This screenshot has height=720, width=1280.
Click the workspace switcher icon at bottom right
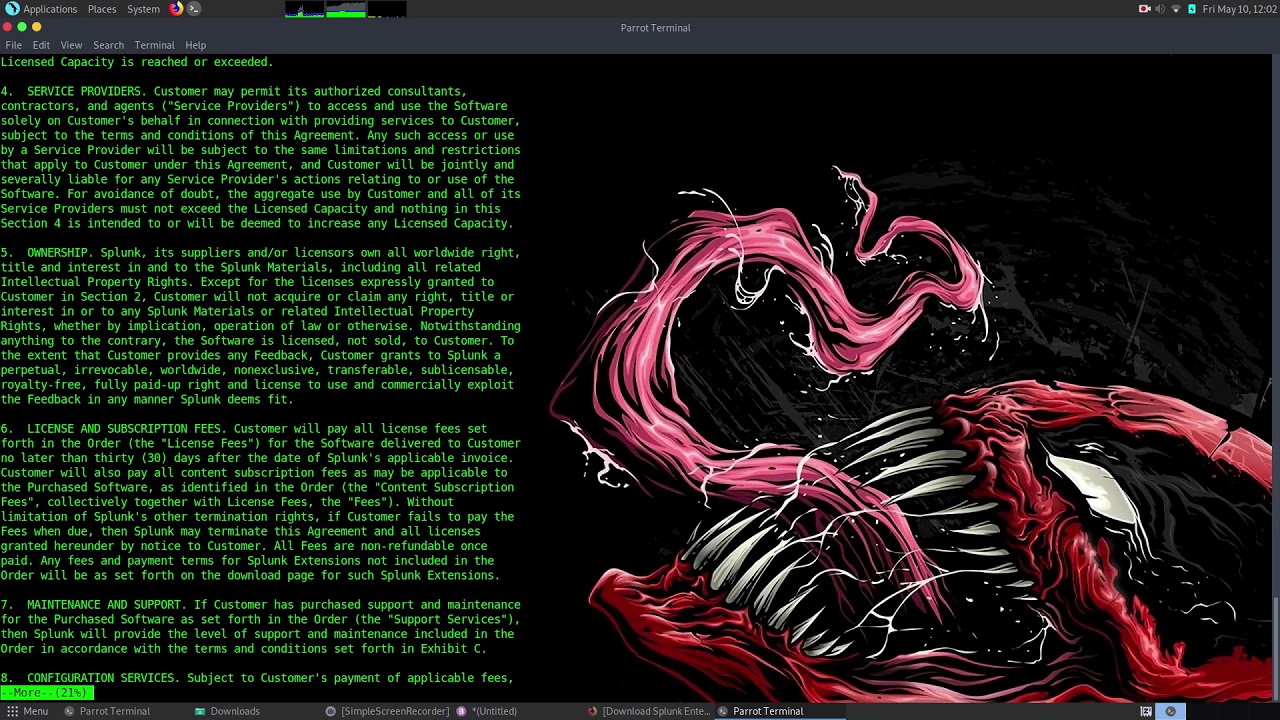point(1170,711)
